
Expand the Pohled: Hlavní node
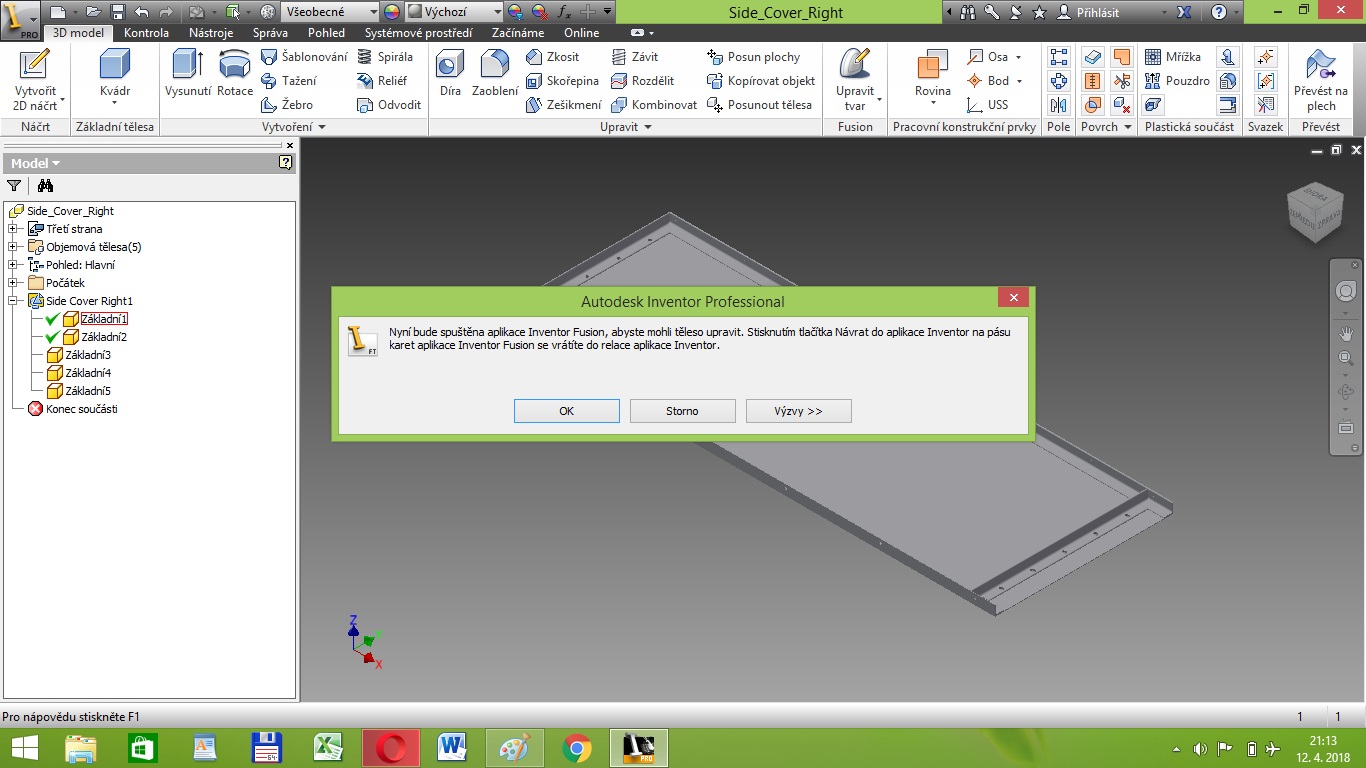pyautogui.click(x=12, y=265)
